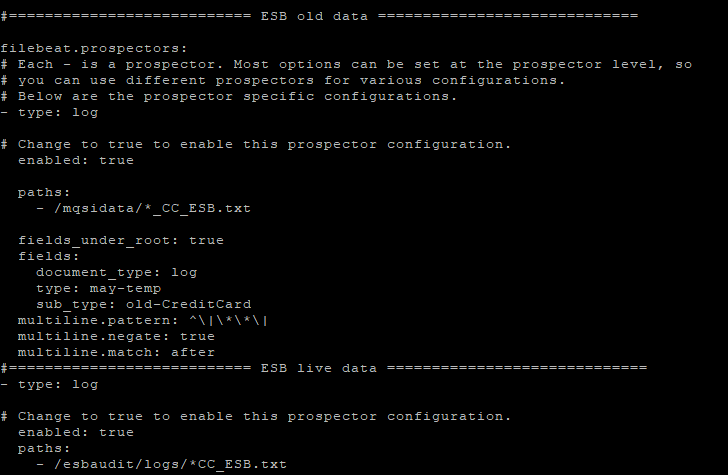
Task: Click the first 'paths:' key
Action: (44, 192)
